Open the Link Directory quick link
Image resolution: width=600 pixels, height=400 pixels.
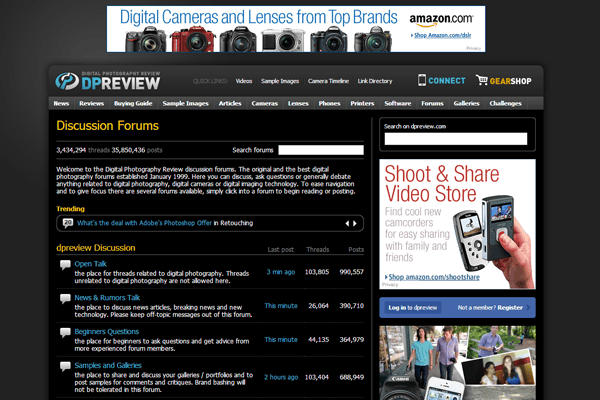375,81
